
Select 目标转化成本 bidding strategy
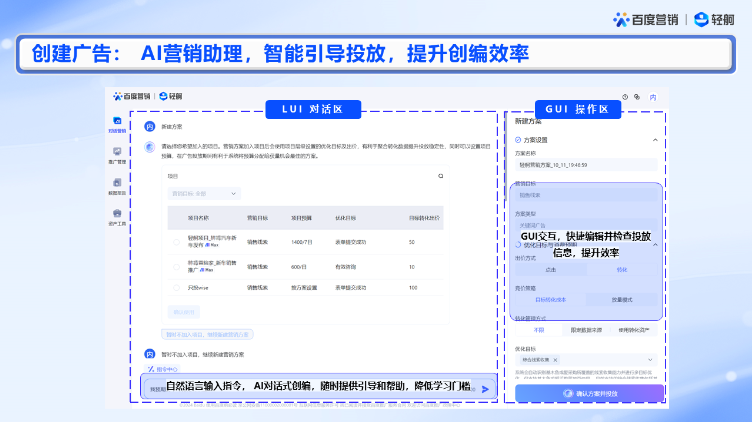pyautogui.click(x=551, y=300)
